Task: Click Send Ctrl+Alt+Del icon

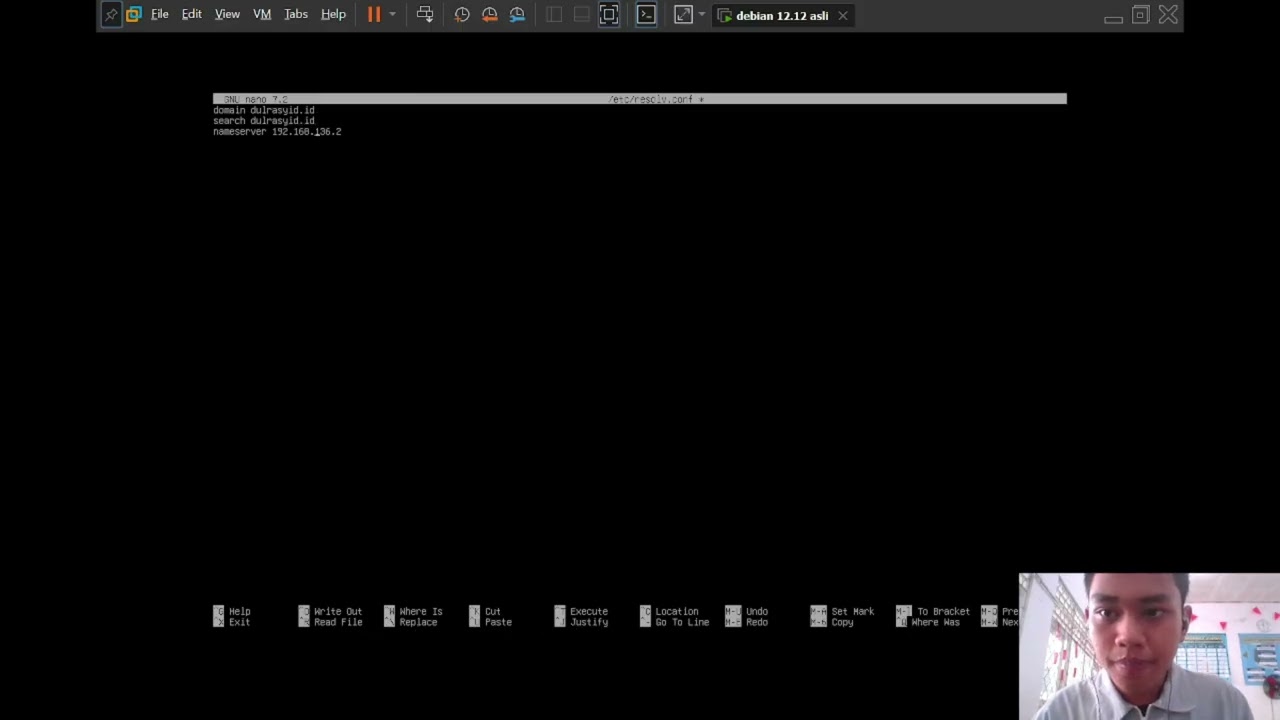Action: click(425, 15)
